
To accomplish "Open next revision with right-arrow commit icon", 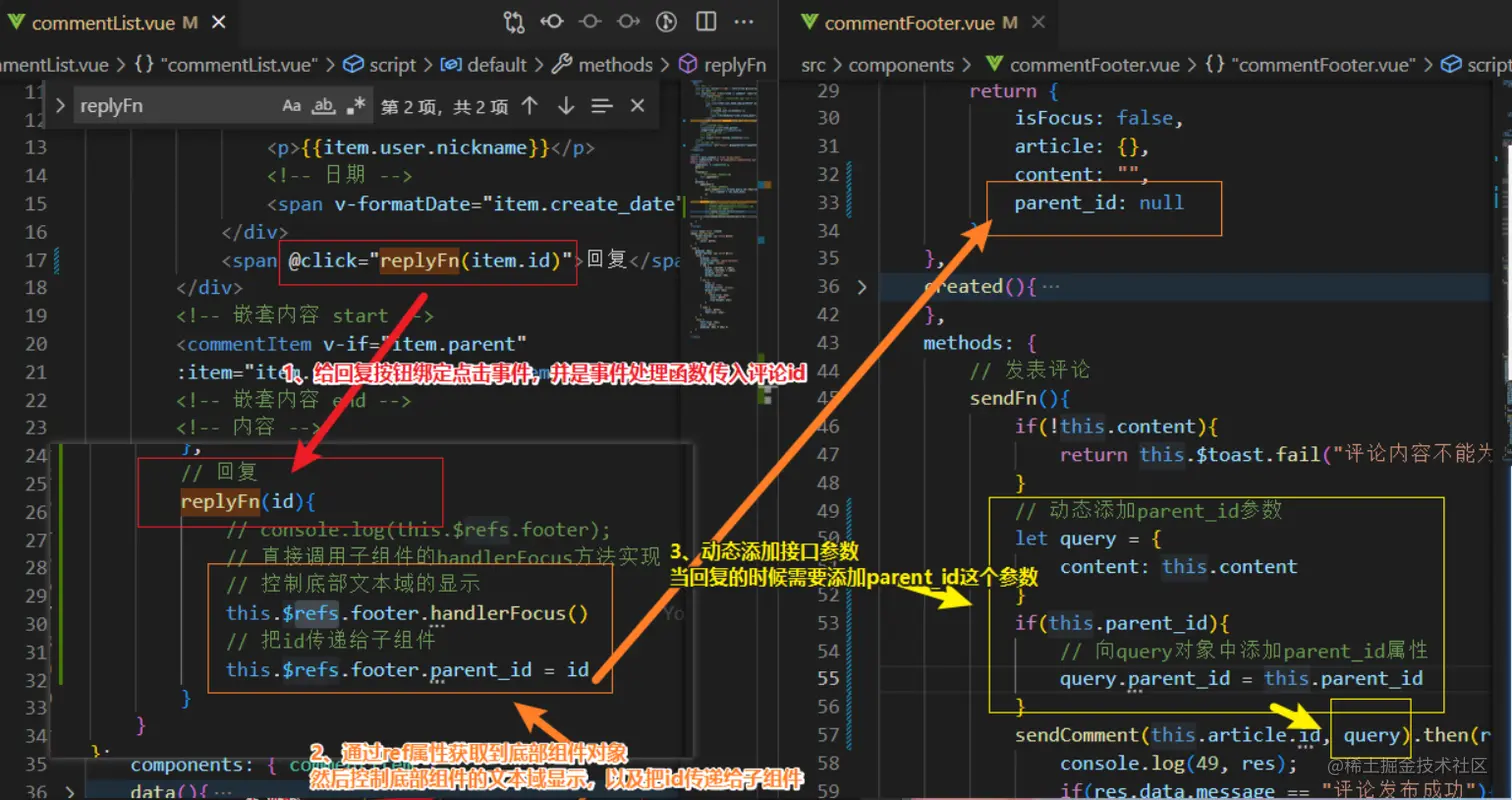I will click(x=628, y=22).
